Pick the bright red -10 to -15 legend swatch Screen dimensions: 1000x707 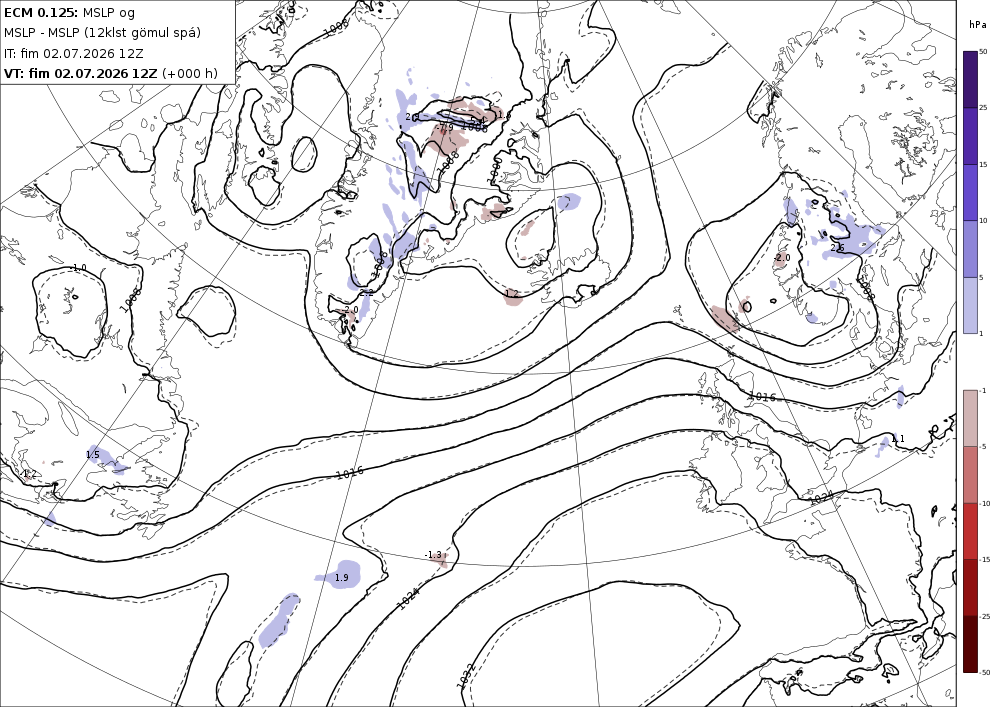point(969,531)
